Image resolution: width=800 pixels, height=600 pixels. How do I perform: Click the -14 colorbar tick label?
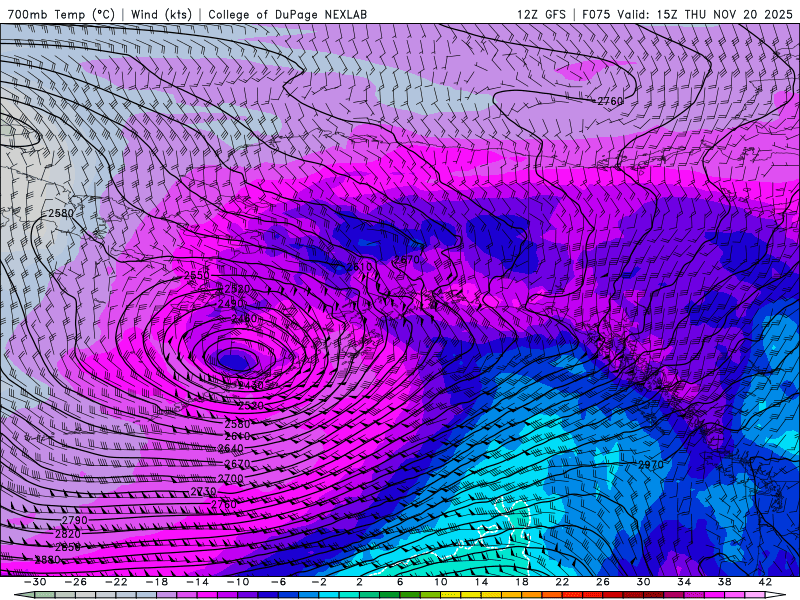[x=197, y=582]
